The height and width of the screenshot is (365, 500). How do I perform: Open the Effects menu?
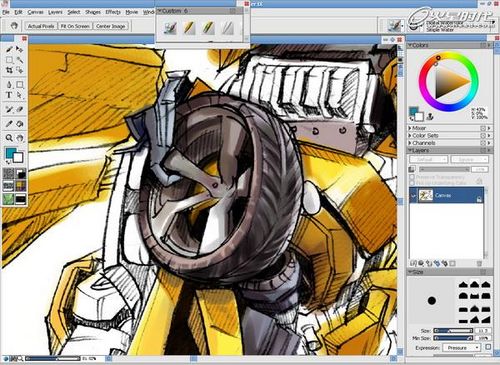[113, 12]
